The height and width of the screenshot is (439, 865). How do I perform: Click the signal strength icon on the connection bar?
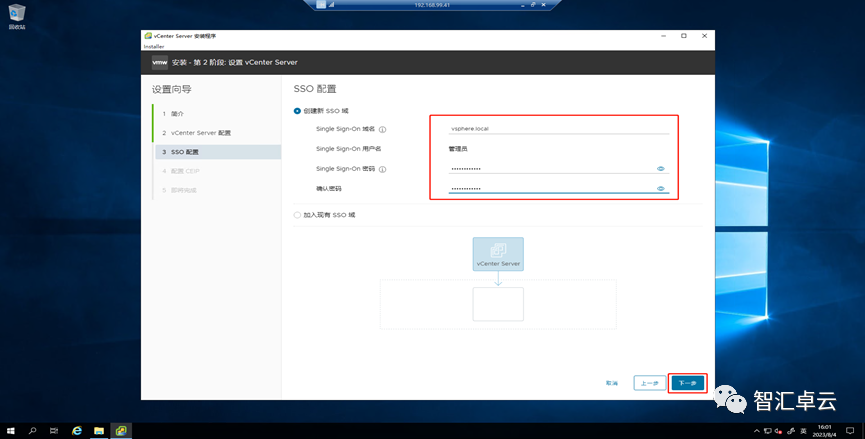pyautogui.click(x=332, y=4)
